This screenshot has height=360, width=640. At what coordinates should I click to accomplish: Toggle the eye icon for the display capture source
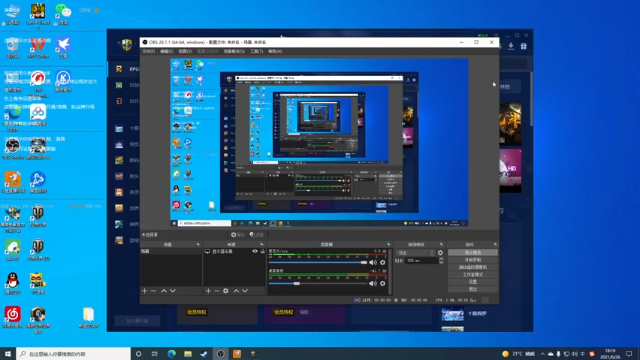[255, 251]
